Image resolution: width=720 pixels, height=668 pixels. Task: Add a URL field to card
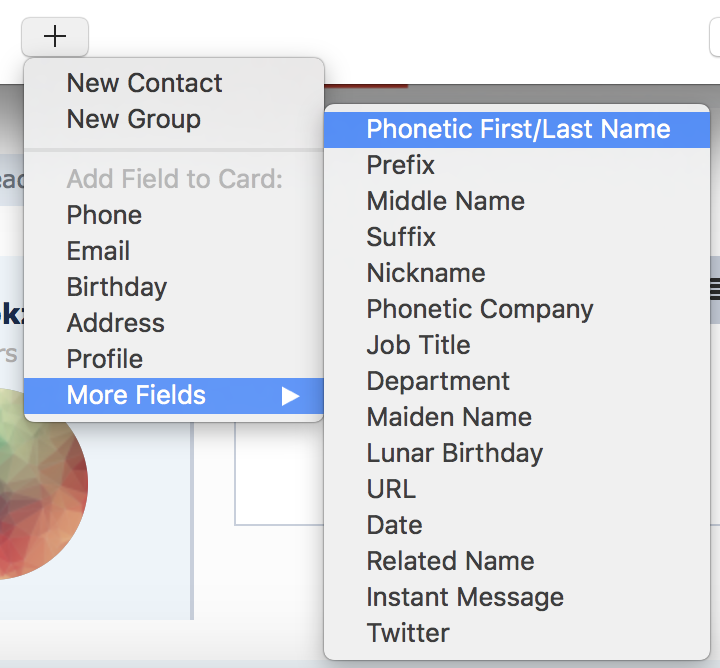click(390, 489)
